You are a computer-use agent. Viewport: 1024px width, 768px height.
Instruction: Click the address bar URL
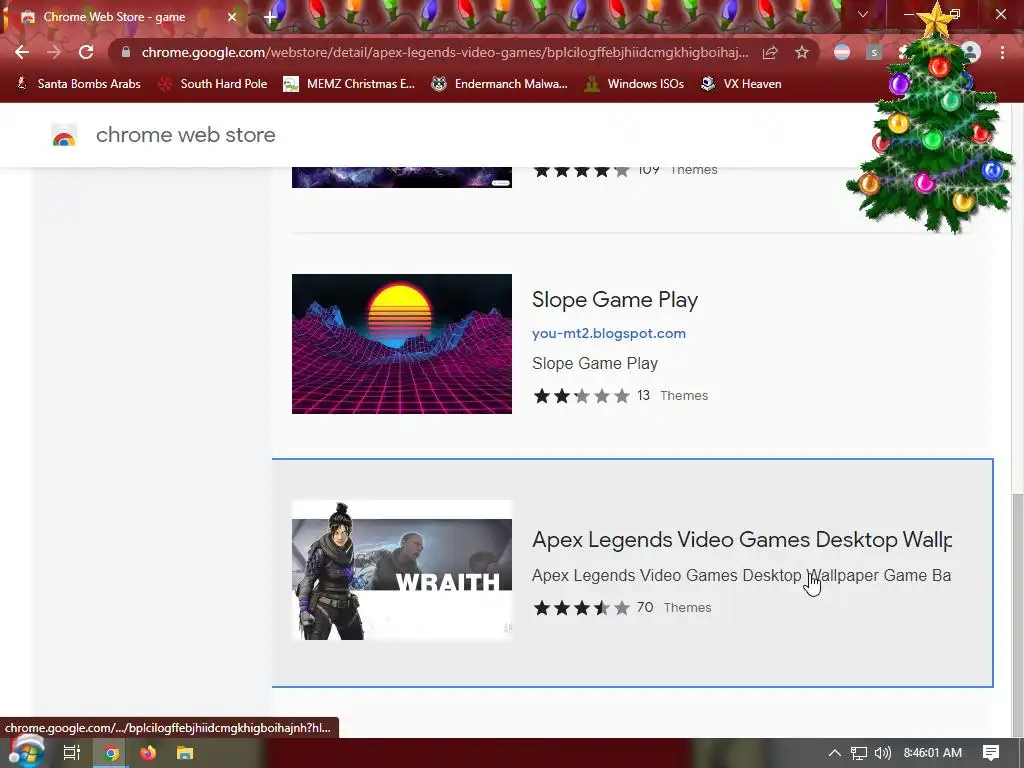pyautogui.click(x=444, y=52)
